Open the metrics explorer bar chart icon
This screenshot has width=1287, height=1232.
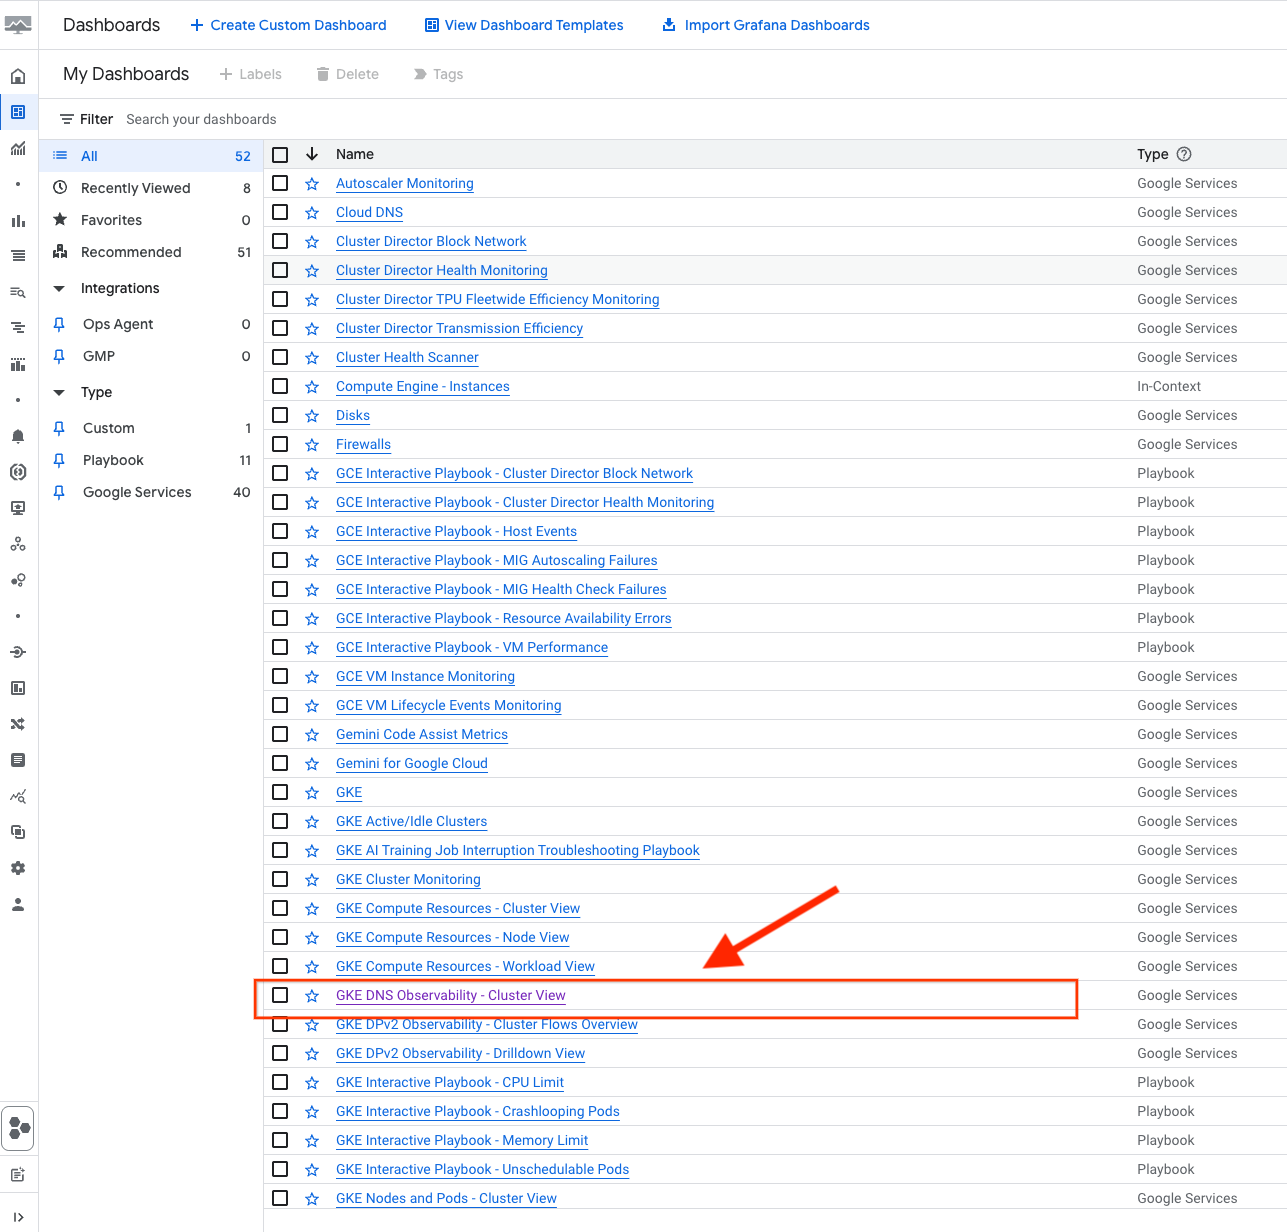click(x=18, y=220)
